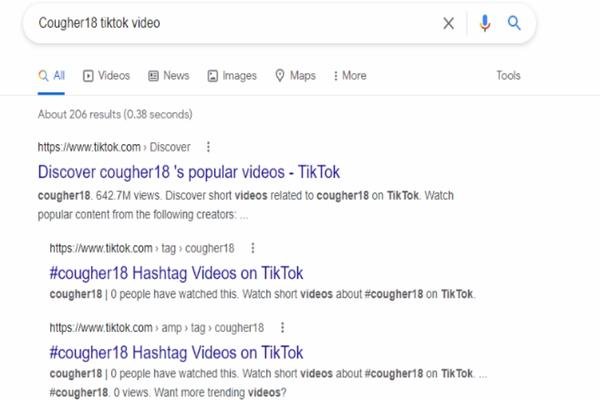Image resolution: width=600 pixels, height=400 pixels.
Task: Open the Tools options
Action: pos(508,75)
